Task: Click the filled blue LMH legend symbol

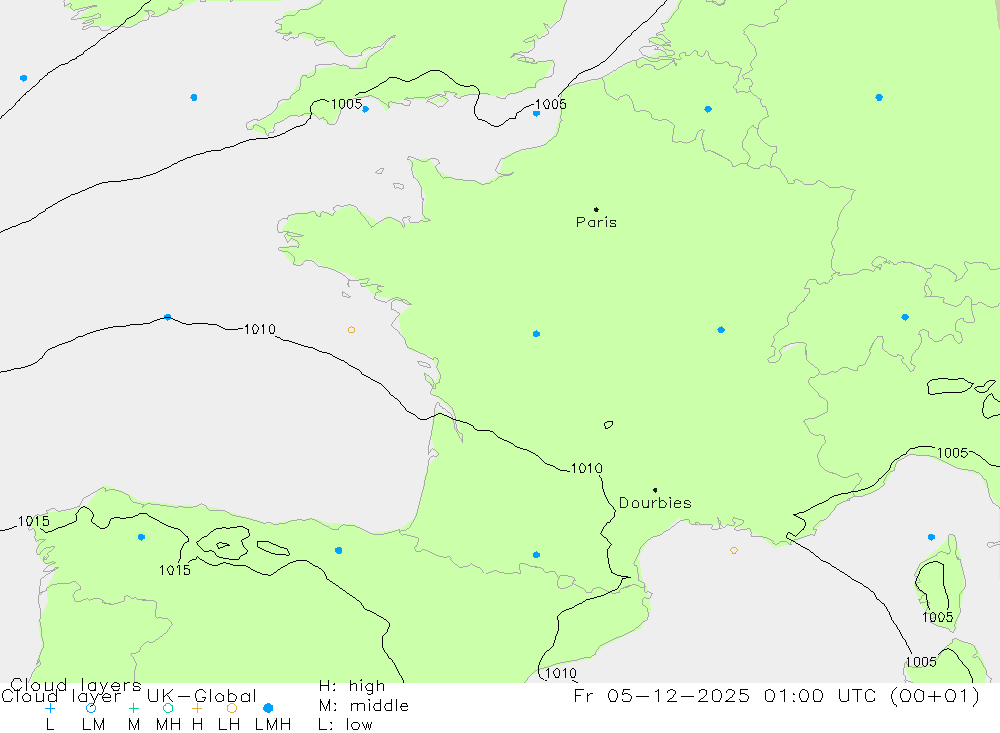Action: 268,708
